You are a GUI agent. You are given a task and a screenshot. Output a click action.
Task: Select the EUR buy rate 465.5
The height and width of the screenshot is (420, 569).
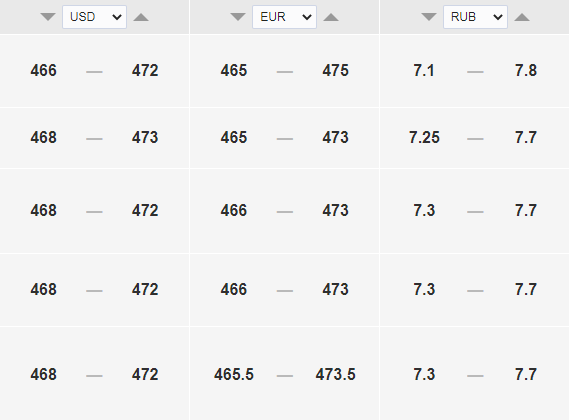pyautogui.click(x=234, y=375)
